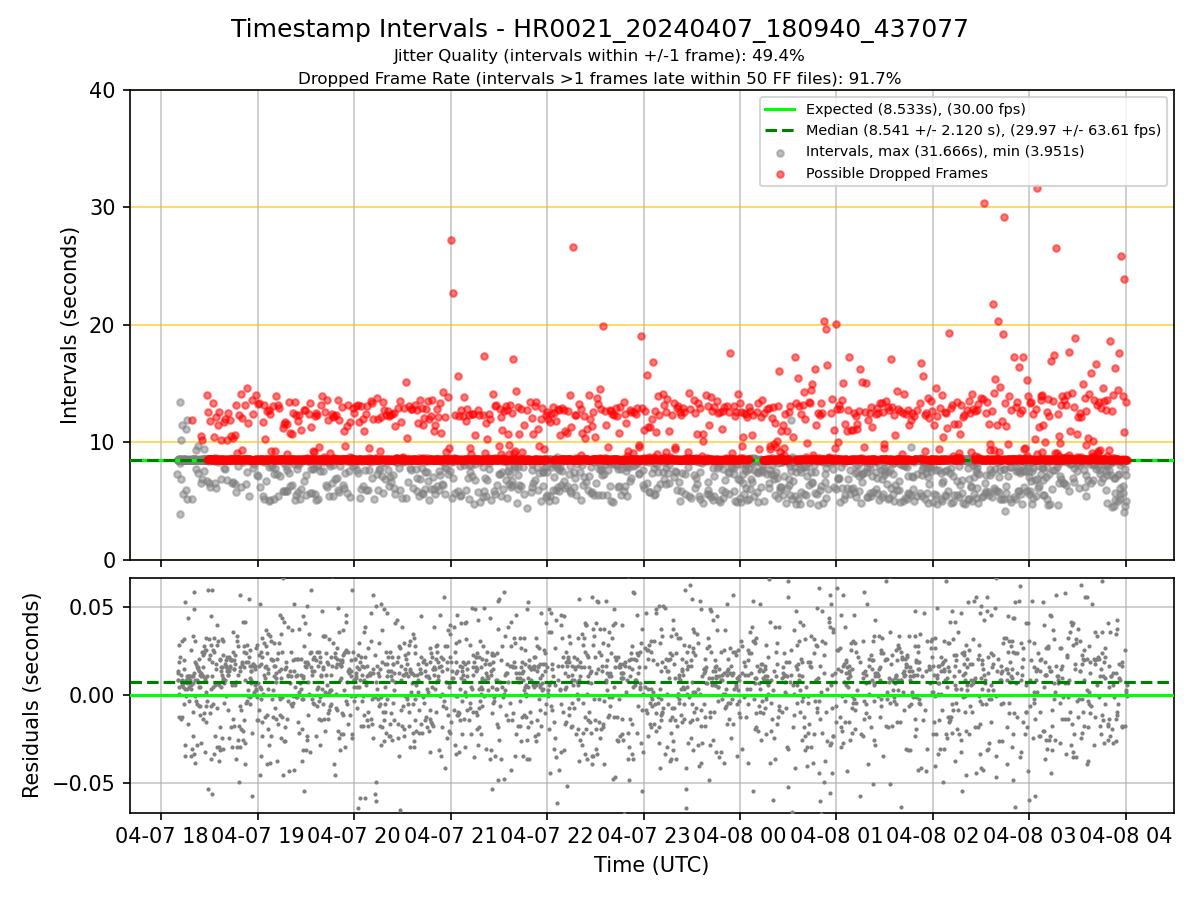The width and height of the screenshot is (1200, 900).
Task: Click the red dot marker in legend
Action: (x=780, y=173)
